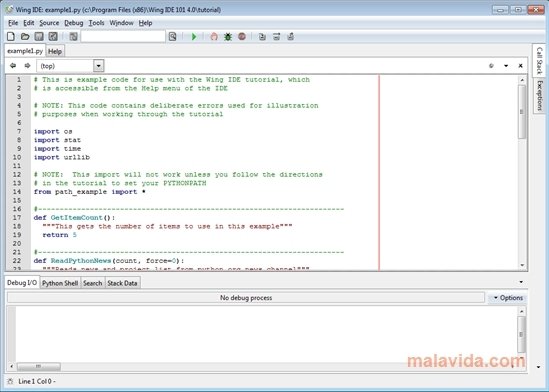Expand the (top) scope dropdown

point(99,66)
